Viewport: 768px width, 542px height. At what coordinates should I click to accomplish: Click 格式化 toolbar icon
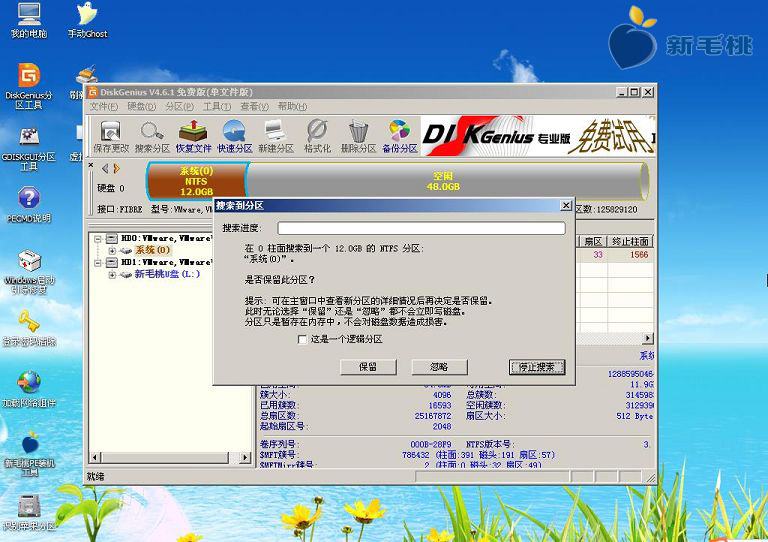pos(317,136)
